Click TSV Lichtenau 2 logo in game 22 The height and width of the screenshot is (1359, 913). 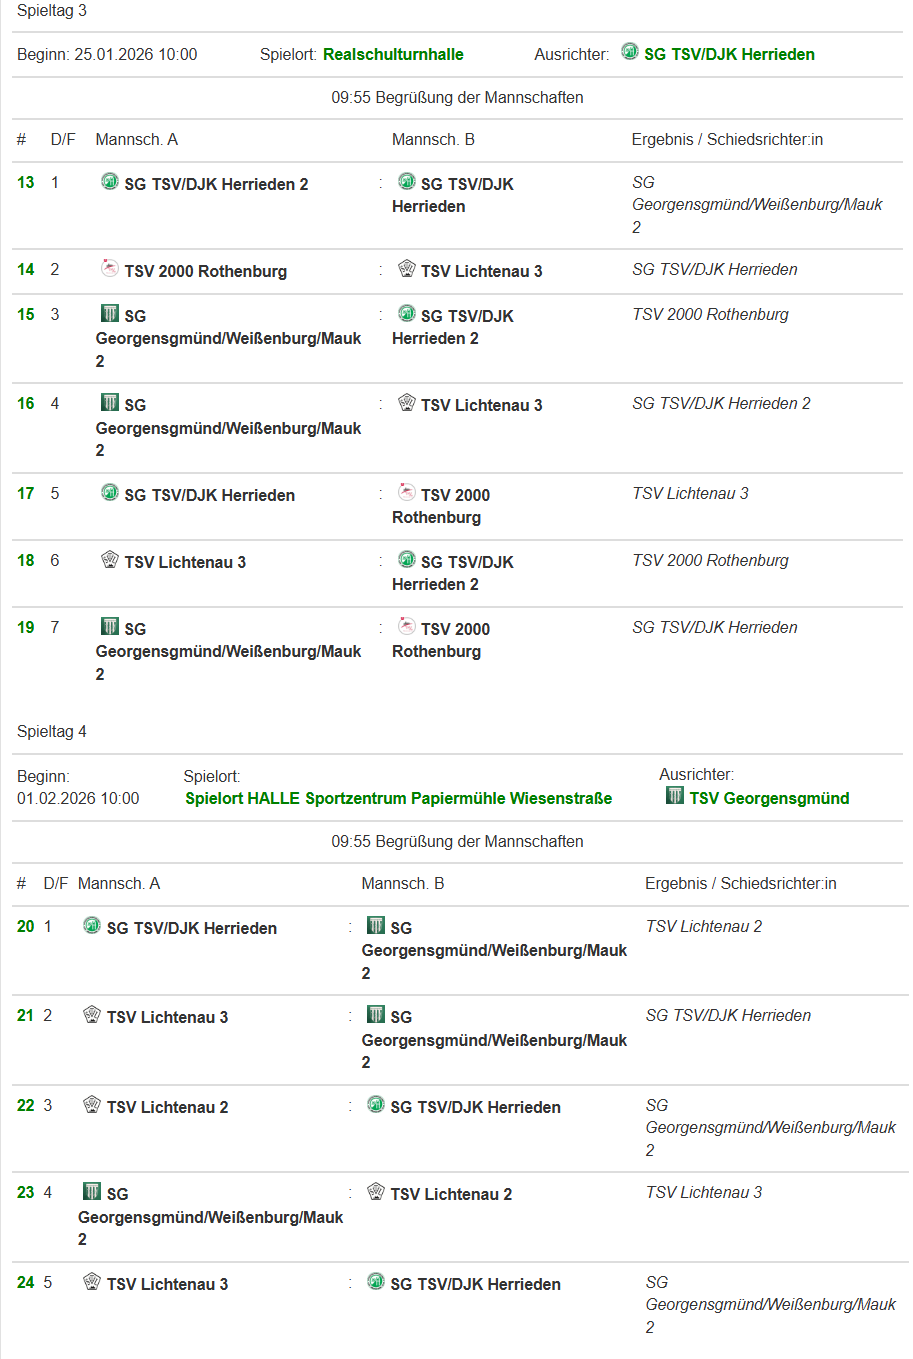[92, 1105]
